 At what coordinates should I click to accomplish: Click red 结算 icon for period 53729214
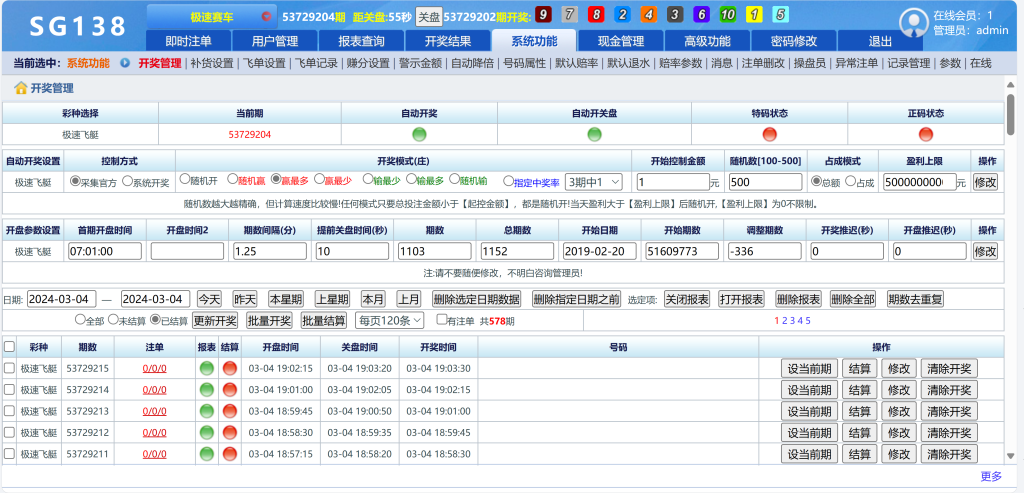point(229,390)
